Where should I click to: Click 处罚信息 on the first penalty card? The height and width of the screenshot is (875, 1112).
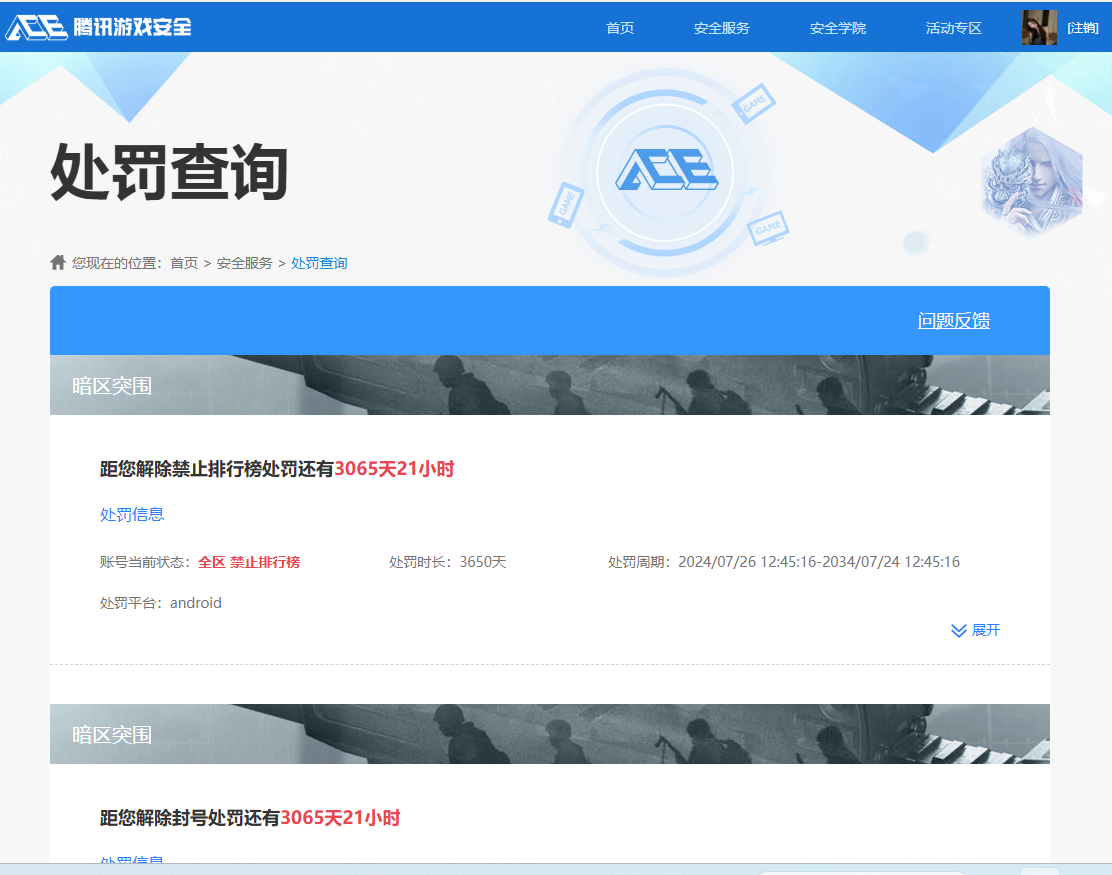[130, 514]
